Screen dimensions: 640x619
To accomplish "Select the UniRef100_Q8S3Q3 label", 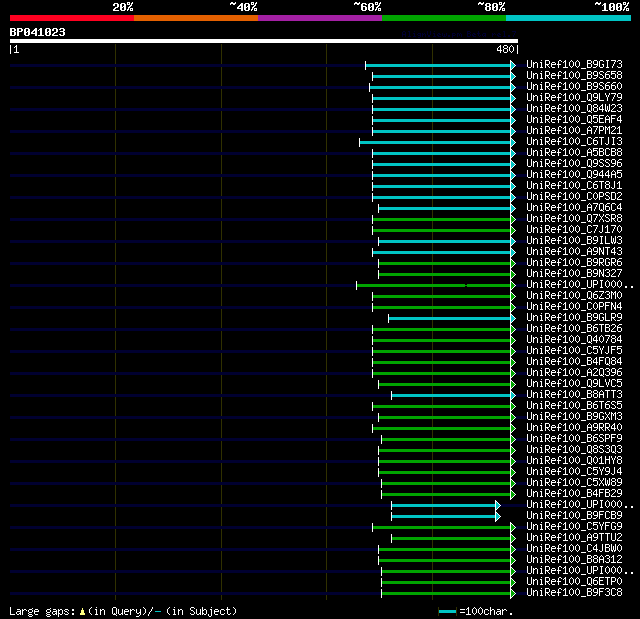I will 574,450.
